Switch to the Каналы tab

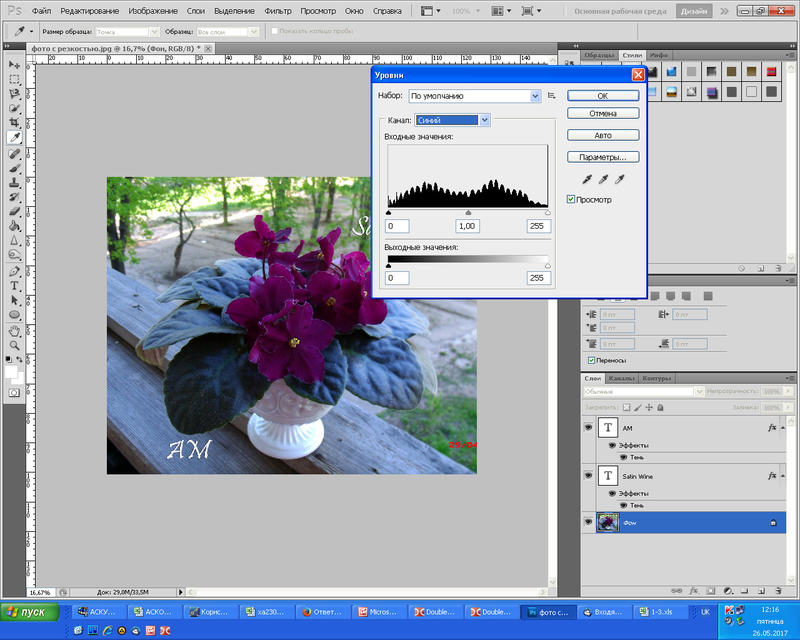[x=622, y=379]
